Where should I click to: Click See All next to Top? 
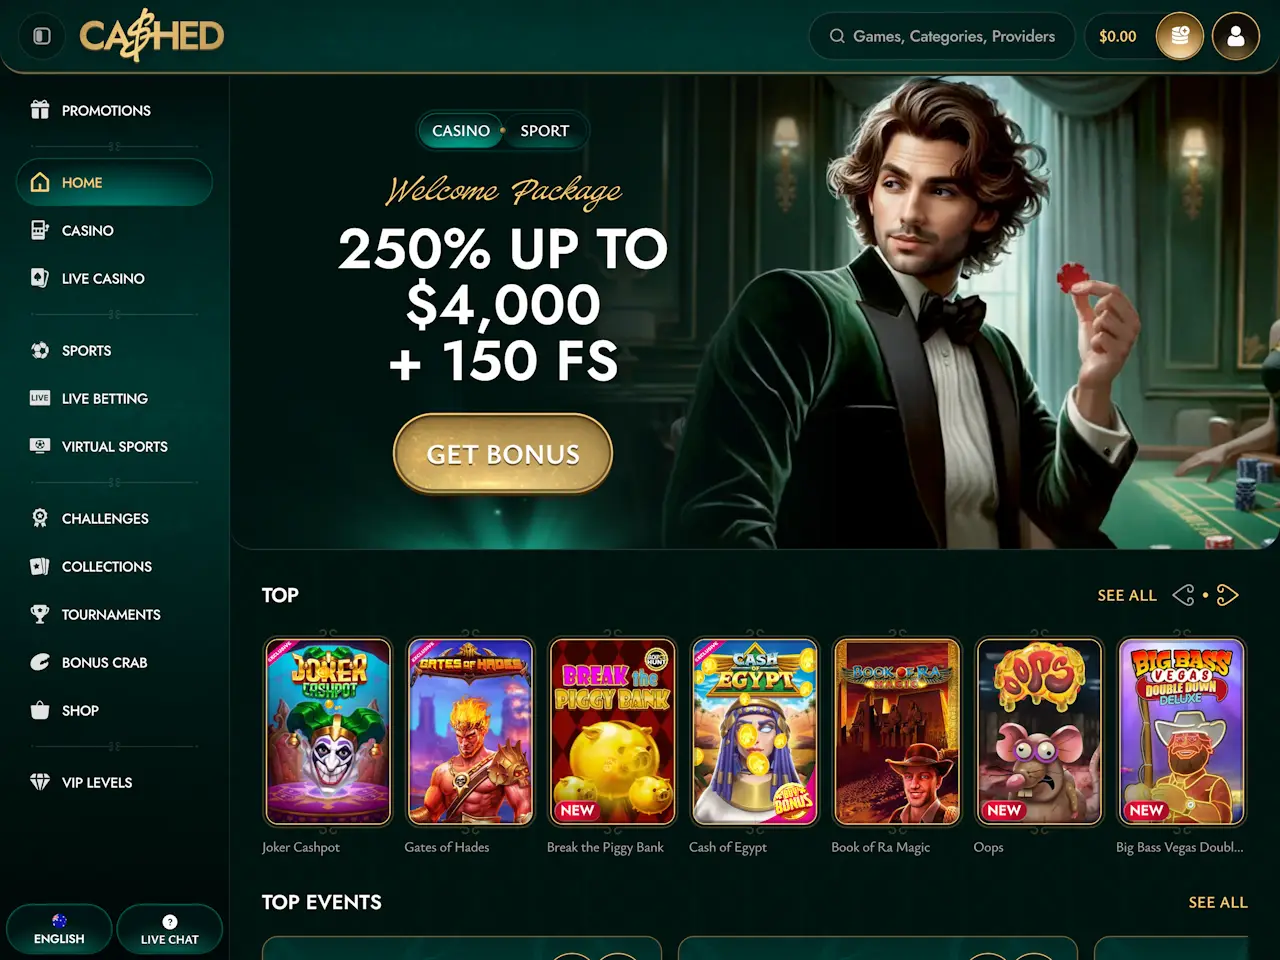pyautogui.click(x=1127, y=595)
